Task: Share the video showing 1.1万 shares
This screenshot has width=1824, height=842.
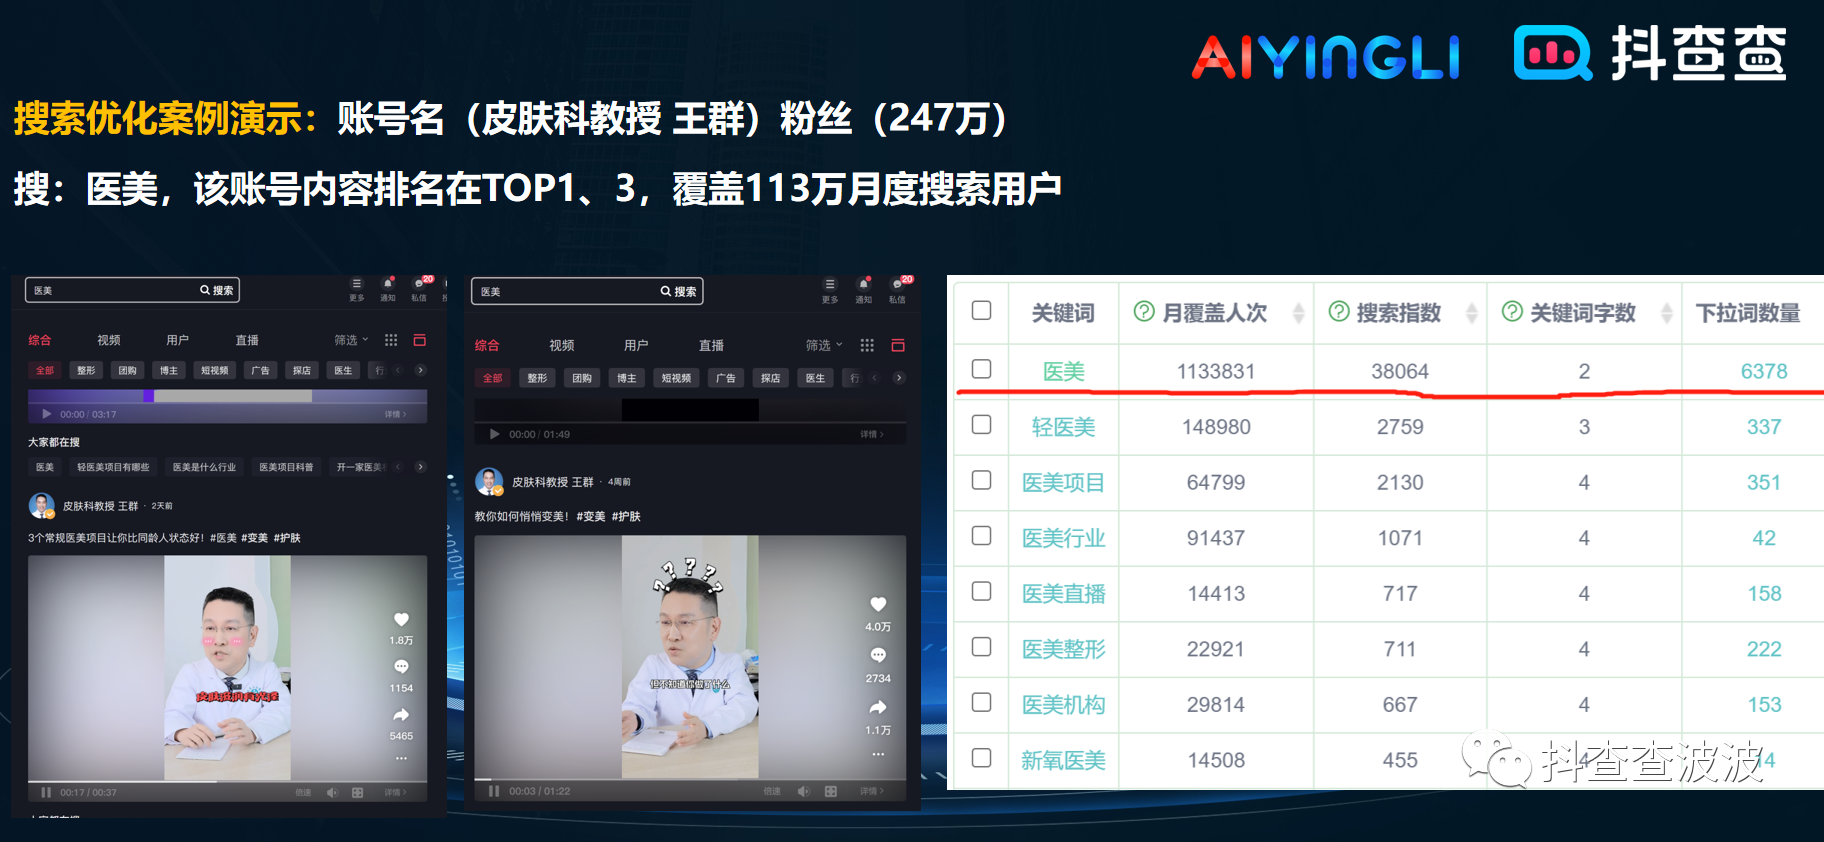Action: point(878,707)
